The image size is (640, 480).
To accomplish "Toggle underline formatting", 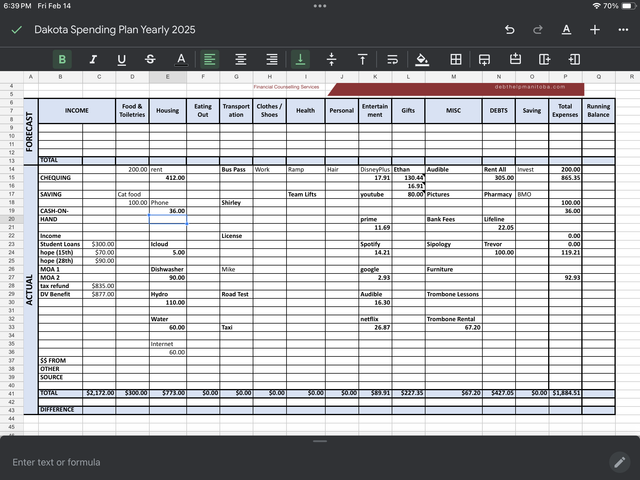I will (121, 60).
